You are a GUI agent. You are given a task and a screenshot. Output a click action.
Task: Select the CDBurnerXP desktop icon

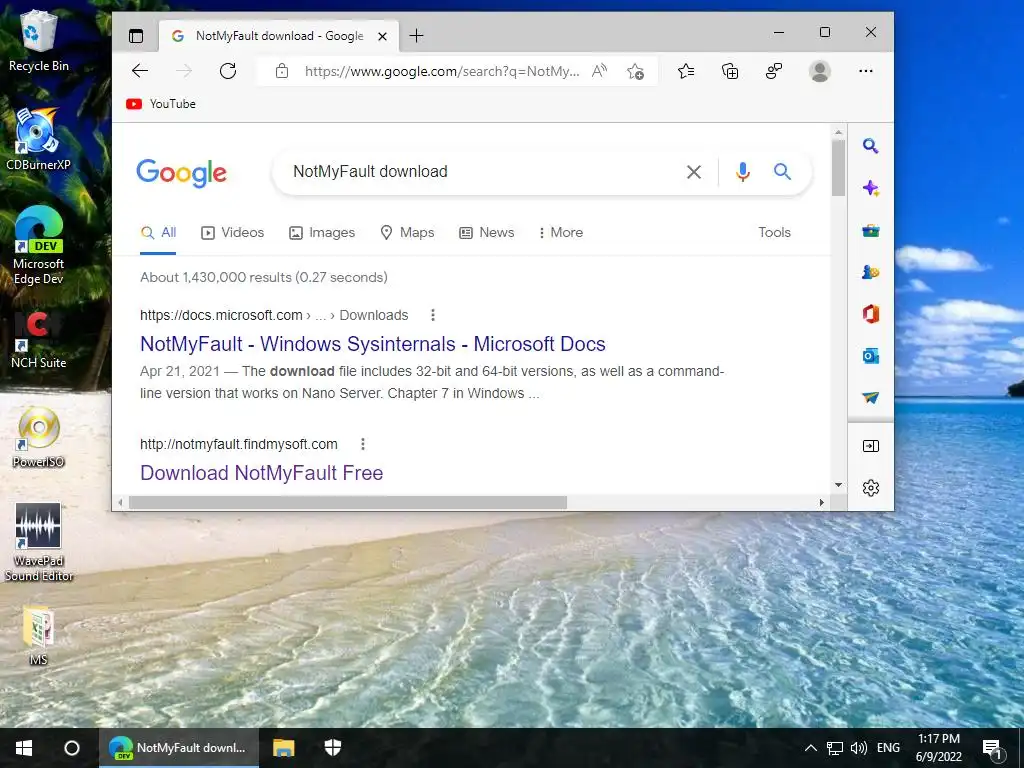pyautogui.click(x=38, y=139)
